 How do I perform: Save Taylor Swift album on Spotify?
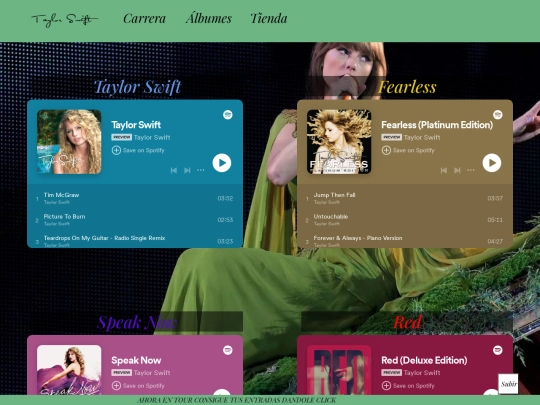click(138, 150)
